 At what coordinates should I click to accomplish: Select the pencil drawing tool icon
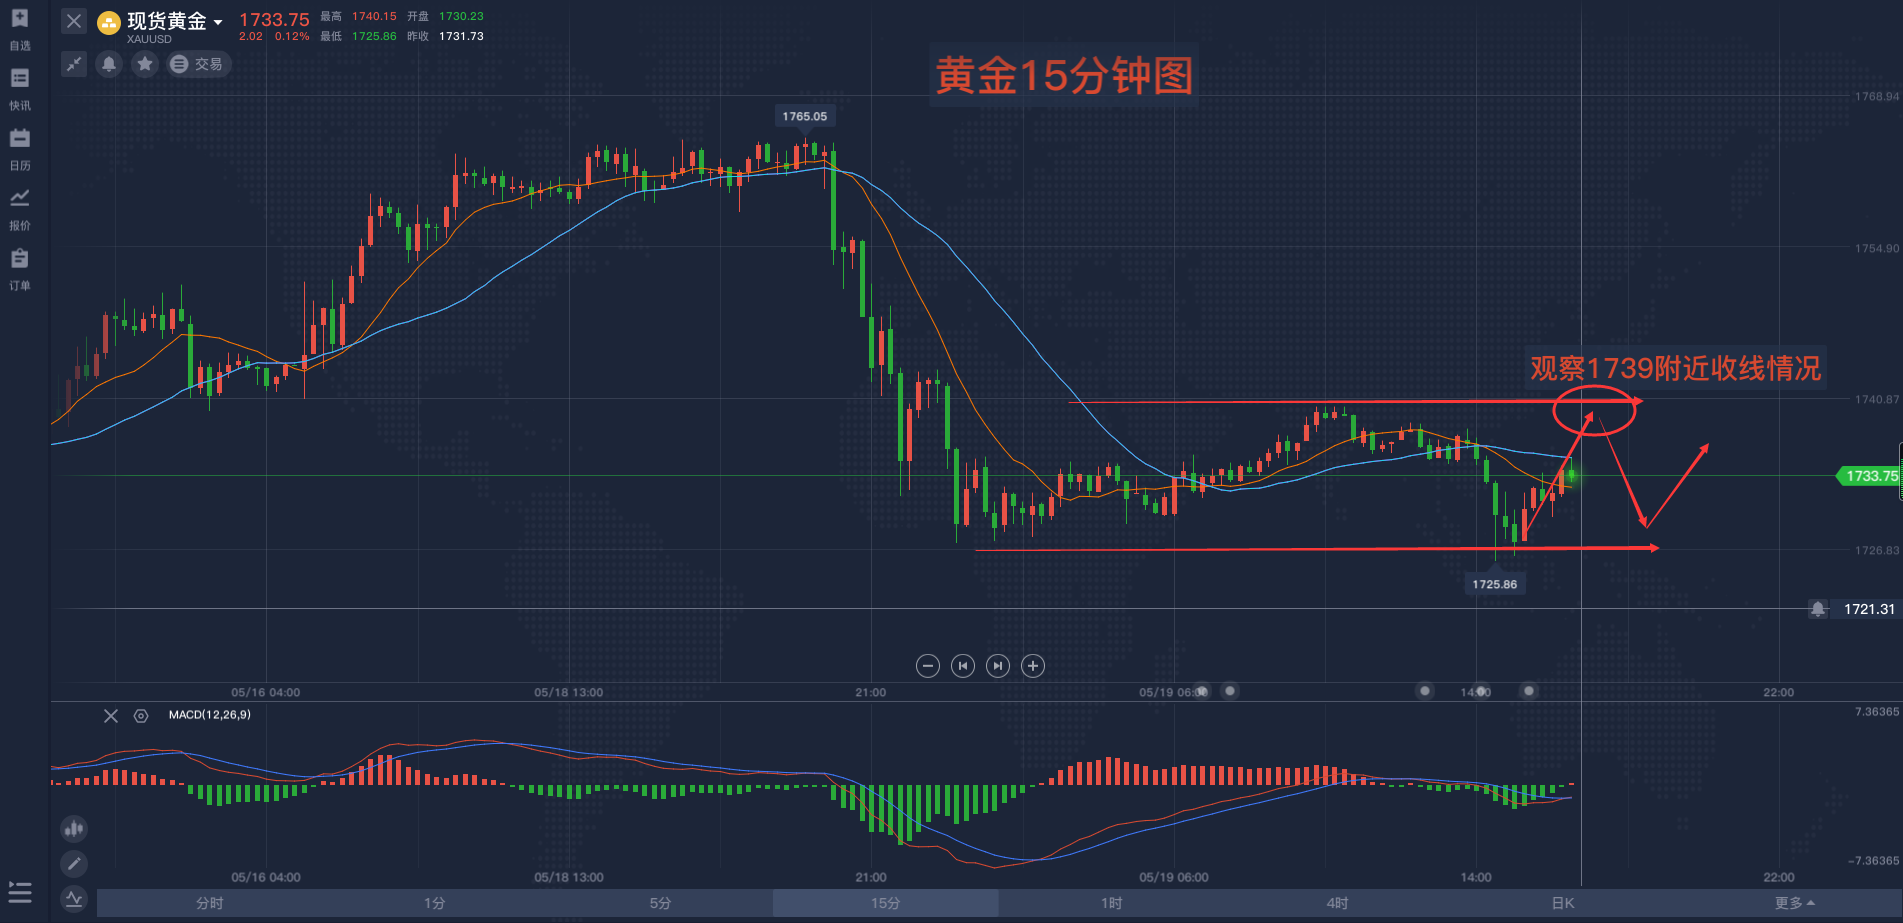click(74, 864)
